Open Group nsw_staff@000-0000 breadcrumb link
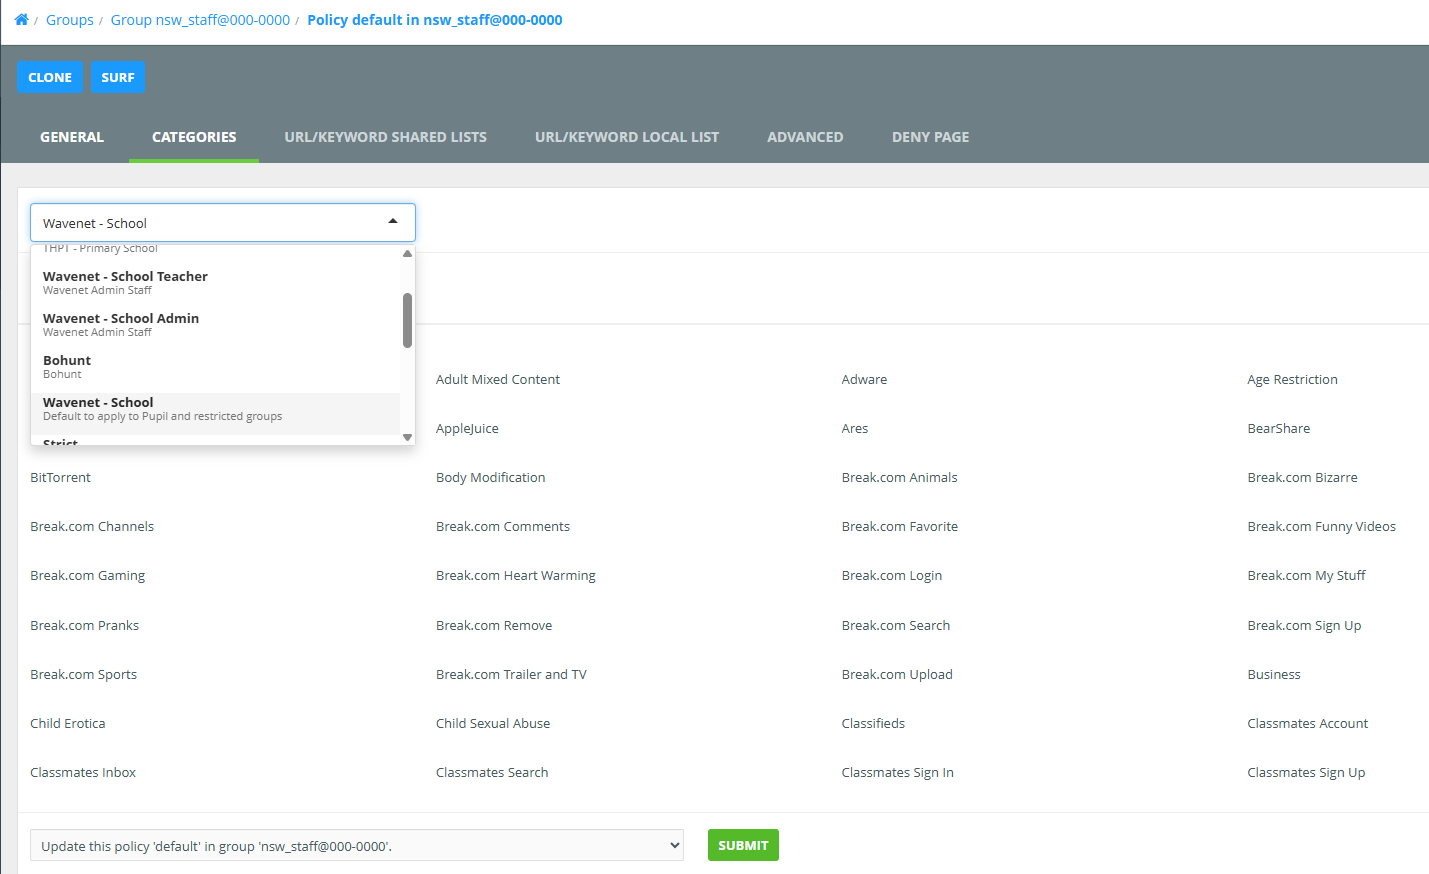 tap(200, 20)
